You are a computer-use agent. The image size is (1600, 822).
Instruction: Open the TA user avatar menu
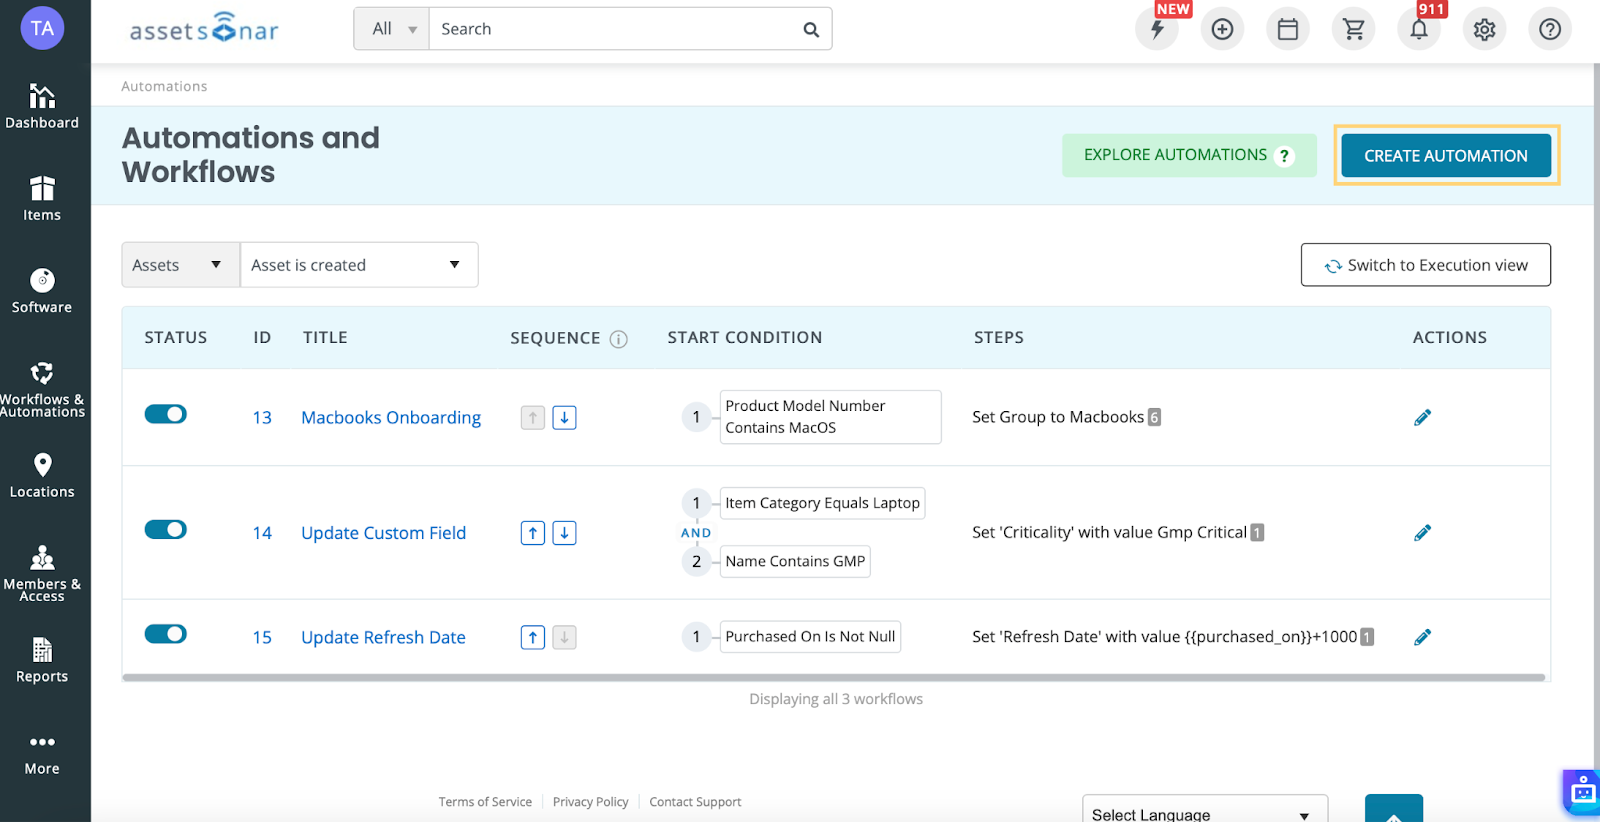click(42, 28)
